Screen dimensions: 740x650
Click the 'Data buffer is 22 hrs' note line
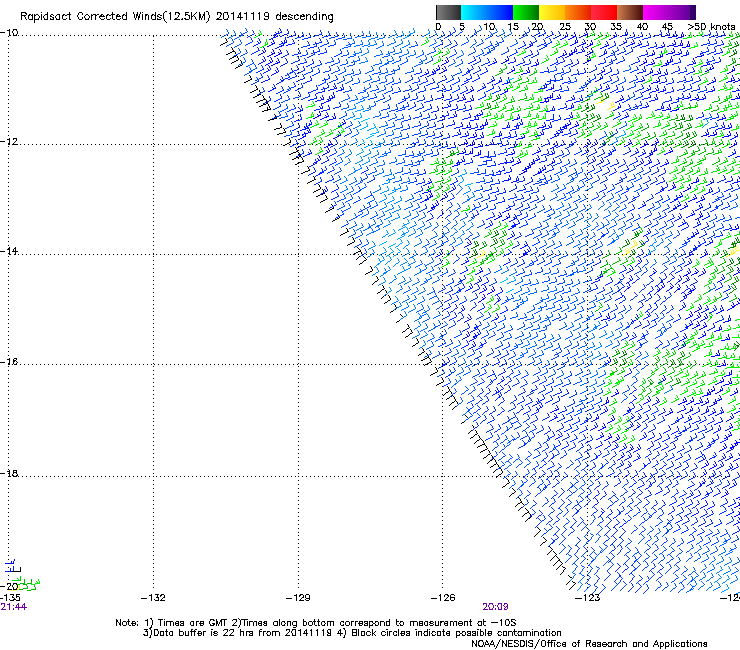pyautogui.click(x=352, y=633)
